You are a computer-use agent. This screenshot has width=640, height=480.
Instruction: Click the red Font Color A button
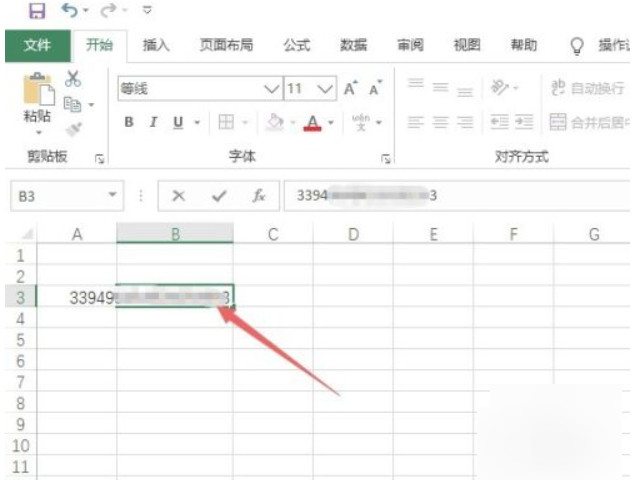tap(312, 122)
